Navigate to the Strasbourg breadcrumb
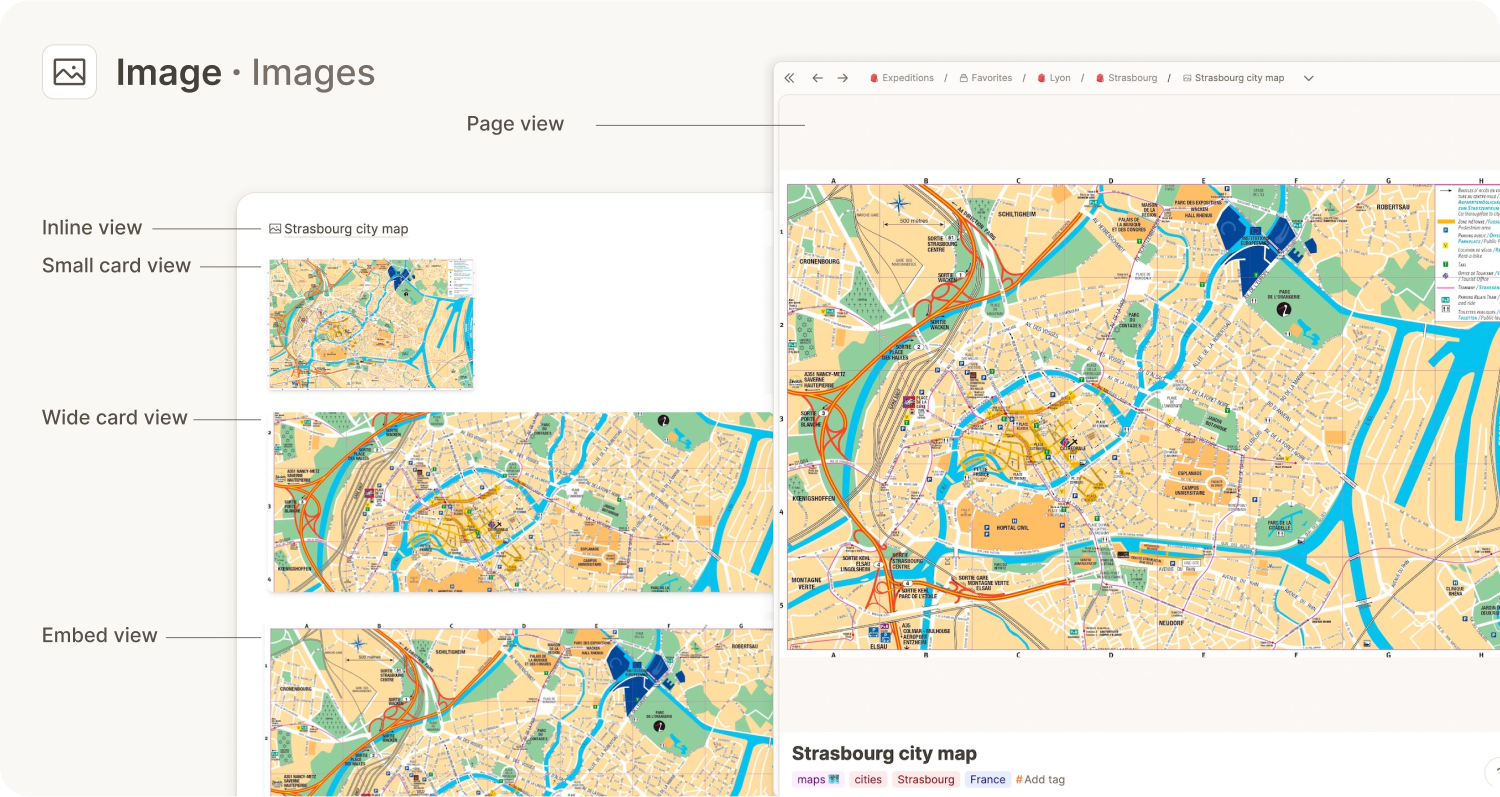This screenshot has width=1500, height=797. 1126,78
